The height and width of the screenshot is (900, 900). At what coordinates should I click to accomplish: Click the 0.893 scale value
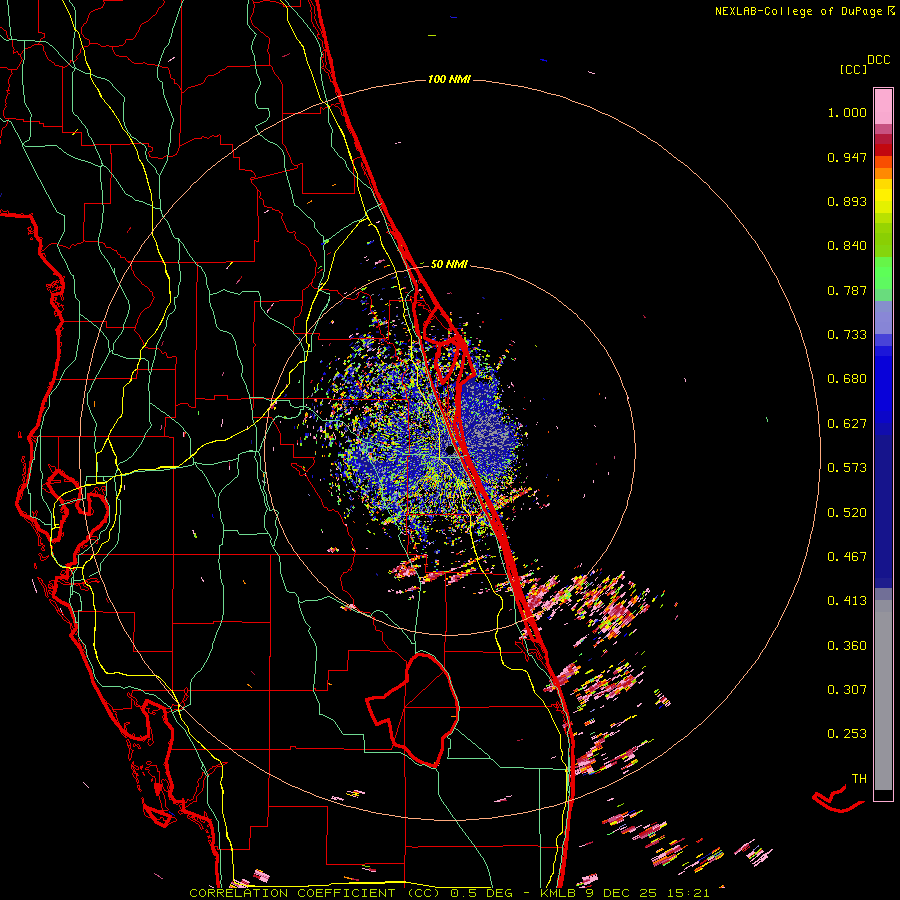tap(847, 201)
